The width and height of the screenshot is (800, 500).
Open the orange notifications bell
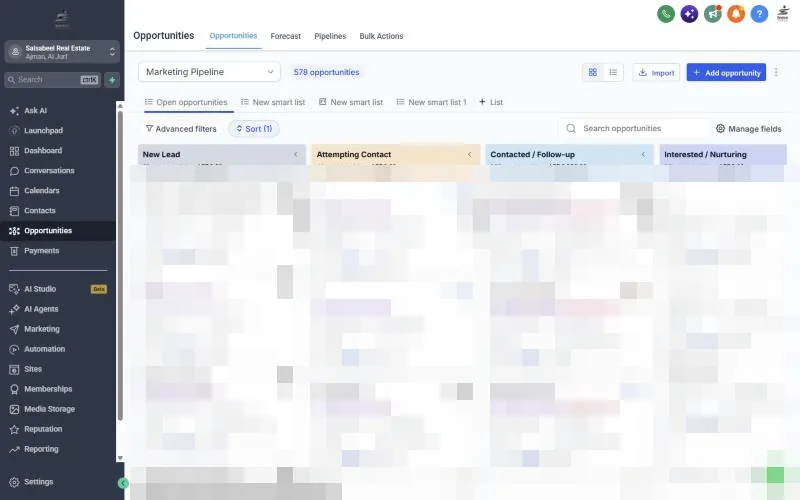pyautogui.click(x=736, y=14)
